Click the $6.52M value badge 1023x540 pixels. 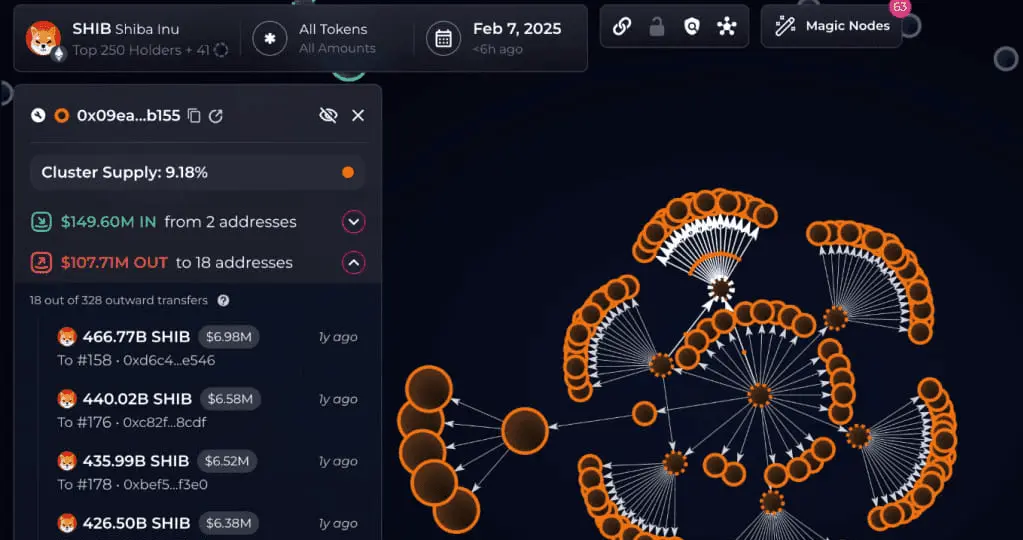tap(227, 461)
